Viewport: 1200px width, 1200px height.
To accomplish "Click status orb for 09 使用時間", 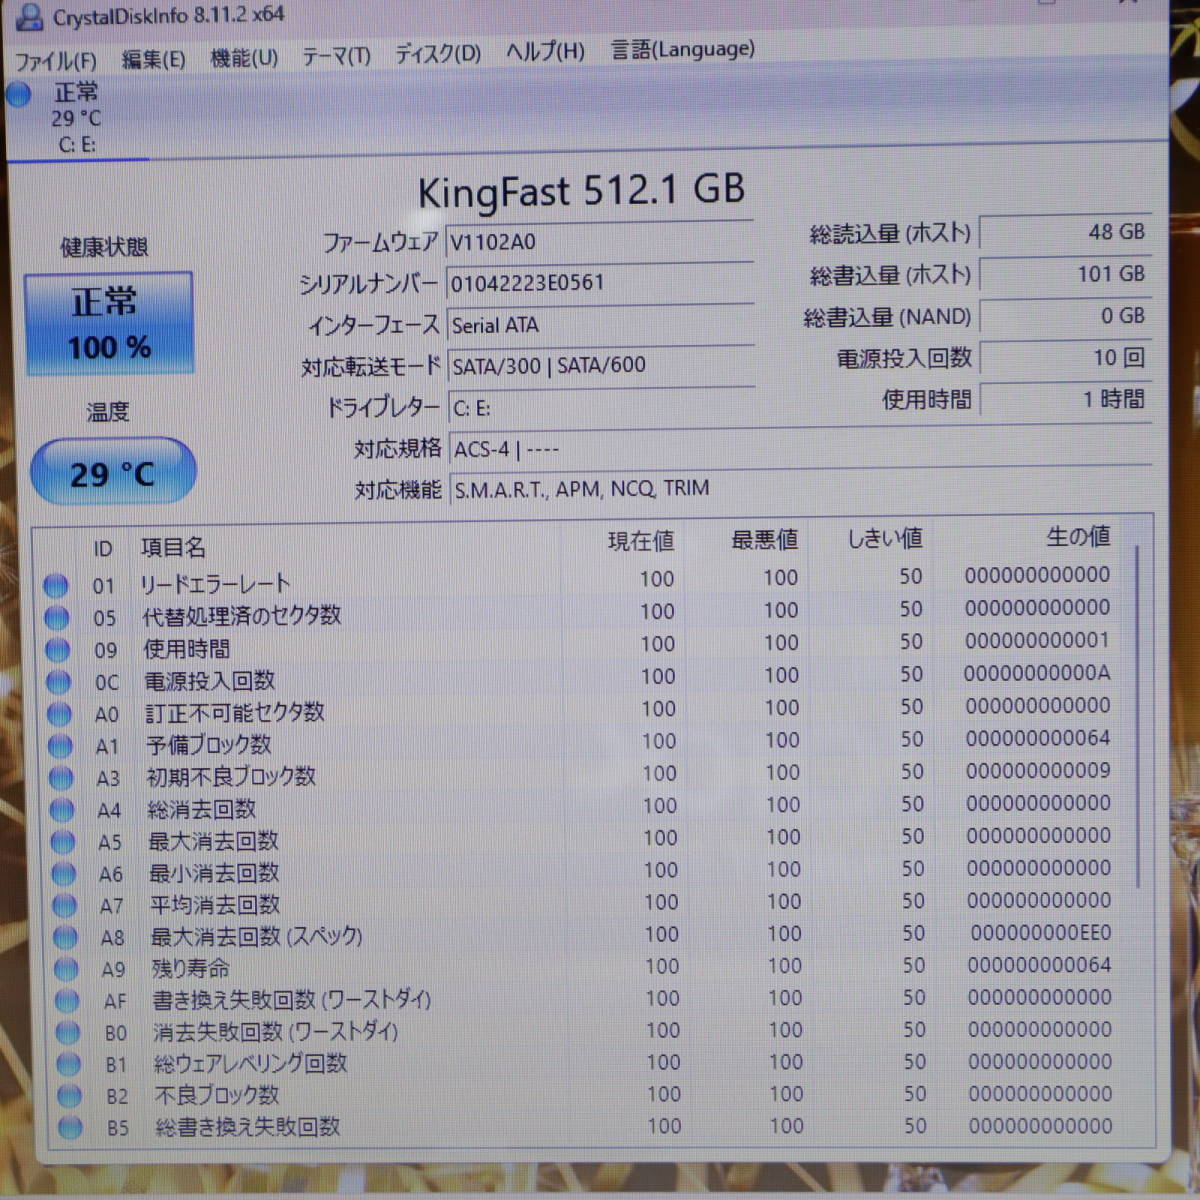I will (58, 650).
